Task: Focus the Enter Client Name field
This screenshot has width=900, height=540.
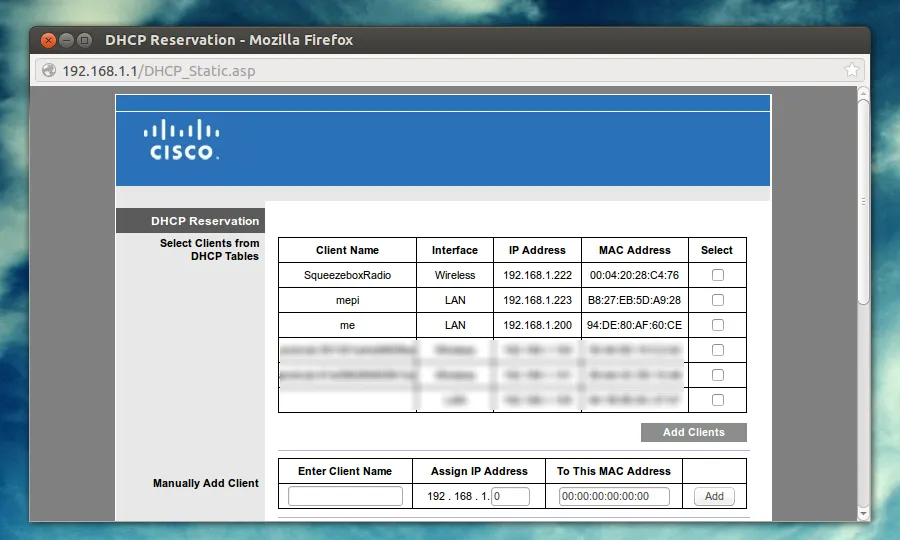Action: click(345, 496)
